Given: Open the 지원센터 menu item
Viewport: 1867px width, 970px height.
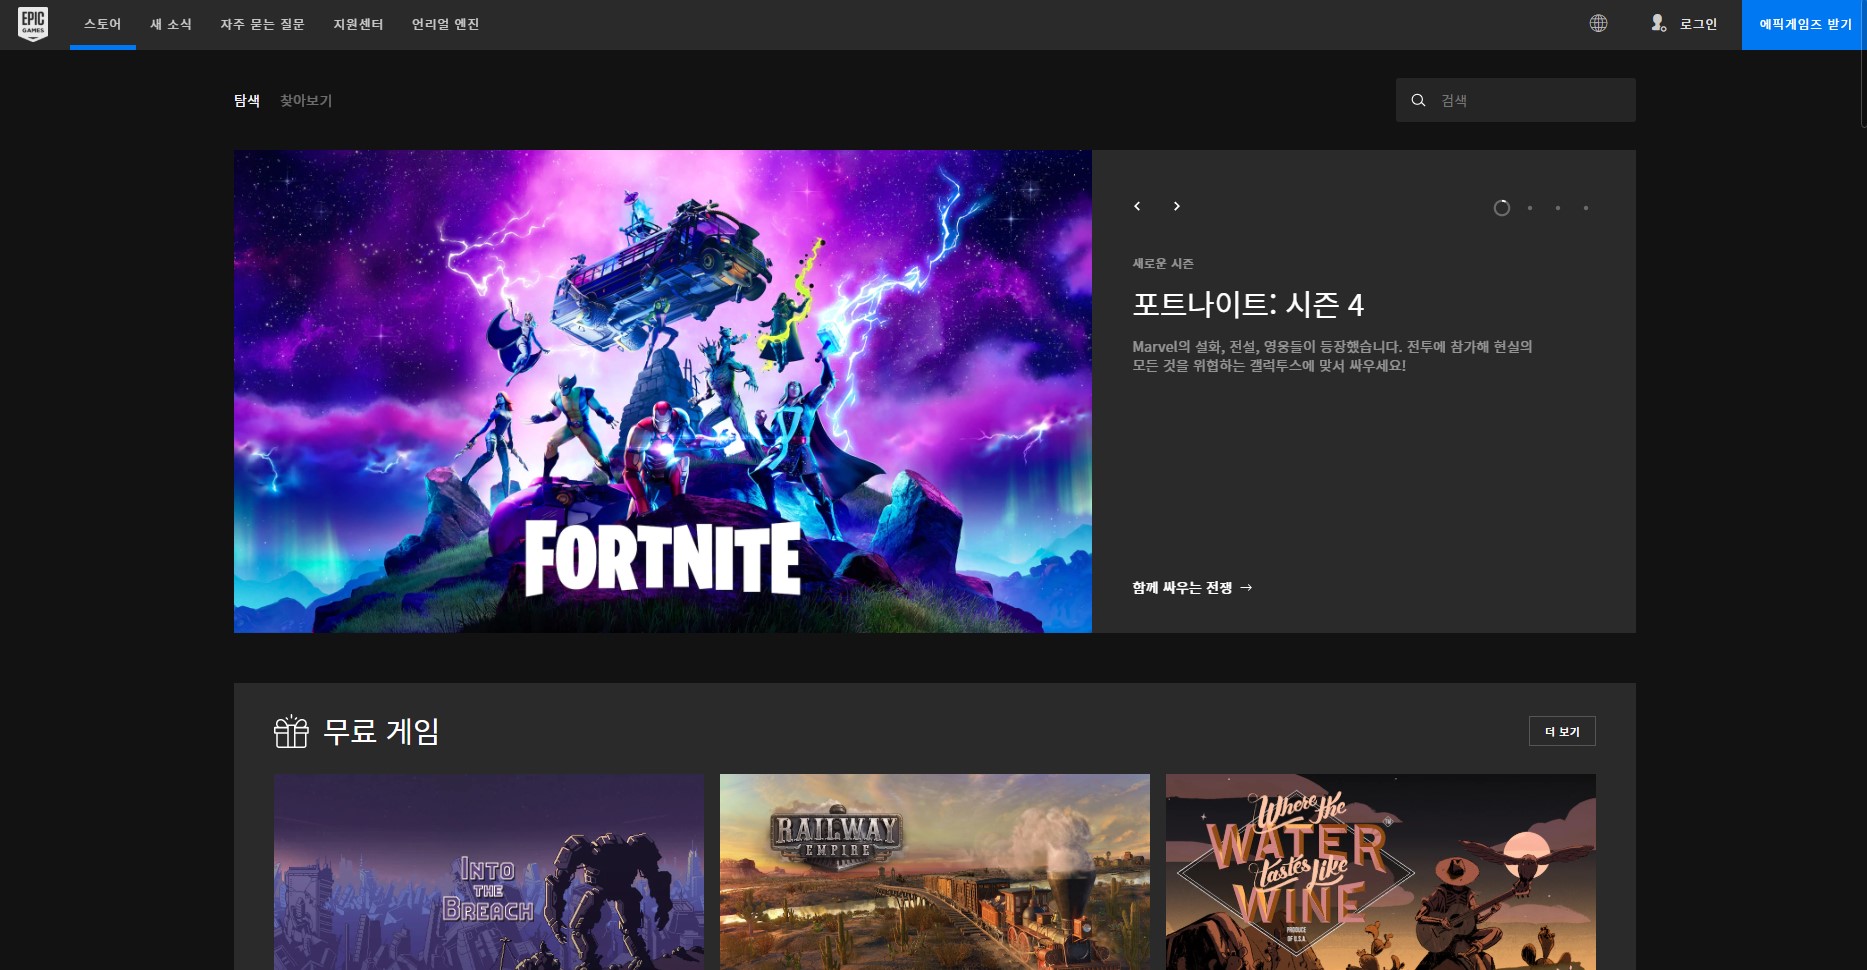Looking at the screenshot, I should (358, 24).
